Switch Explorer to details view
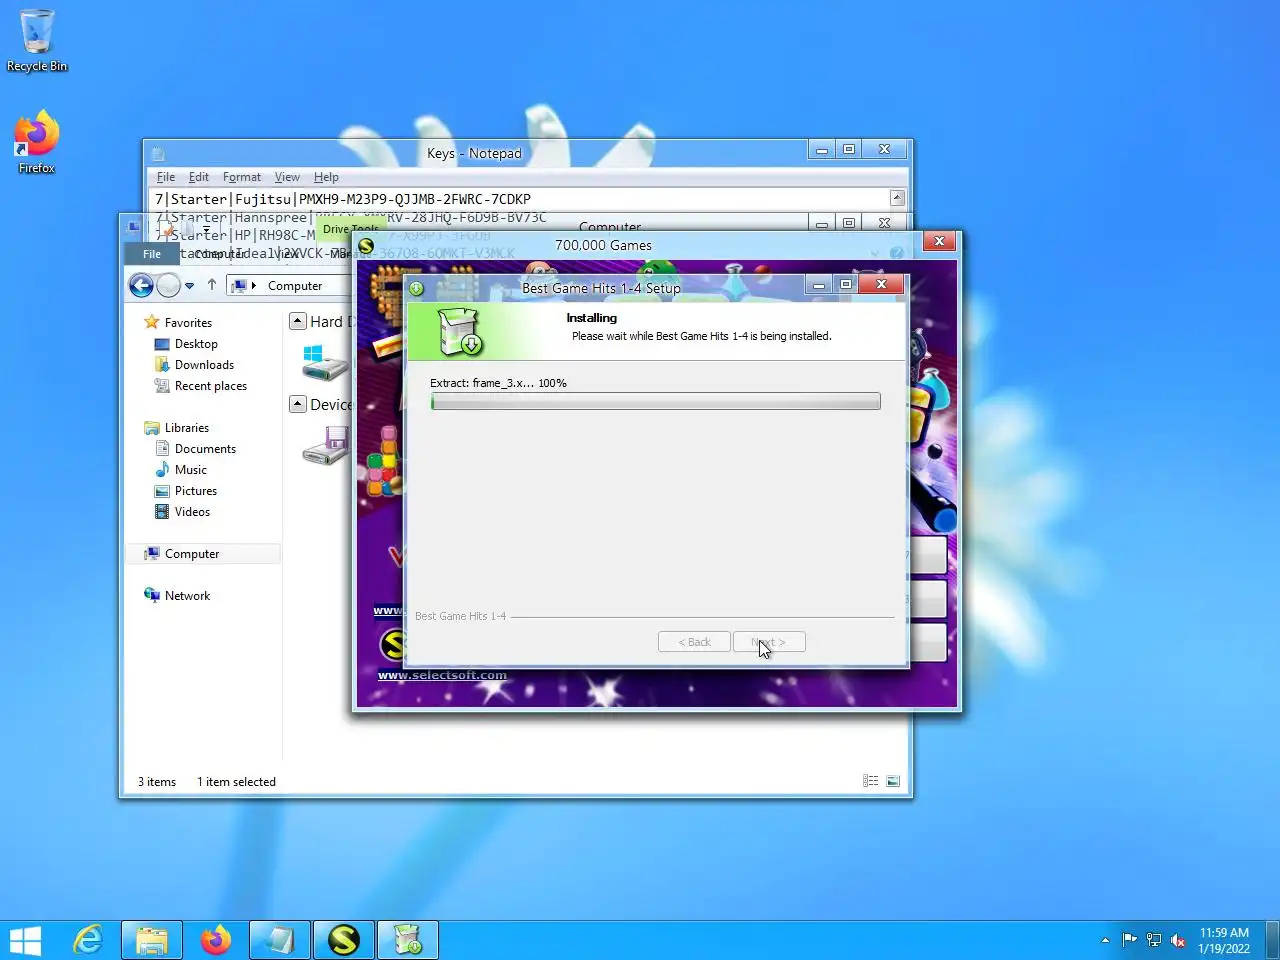 871,781
